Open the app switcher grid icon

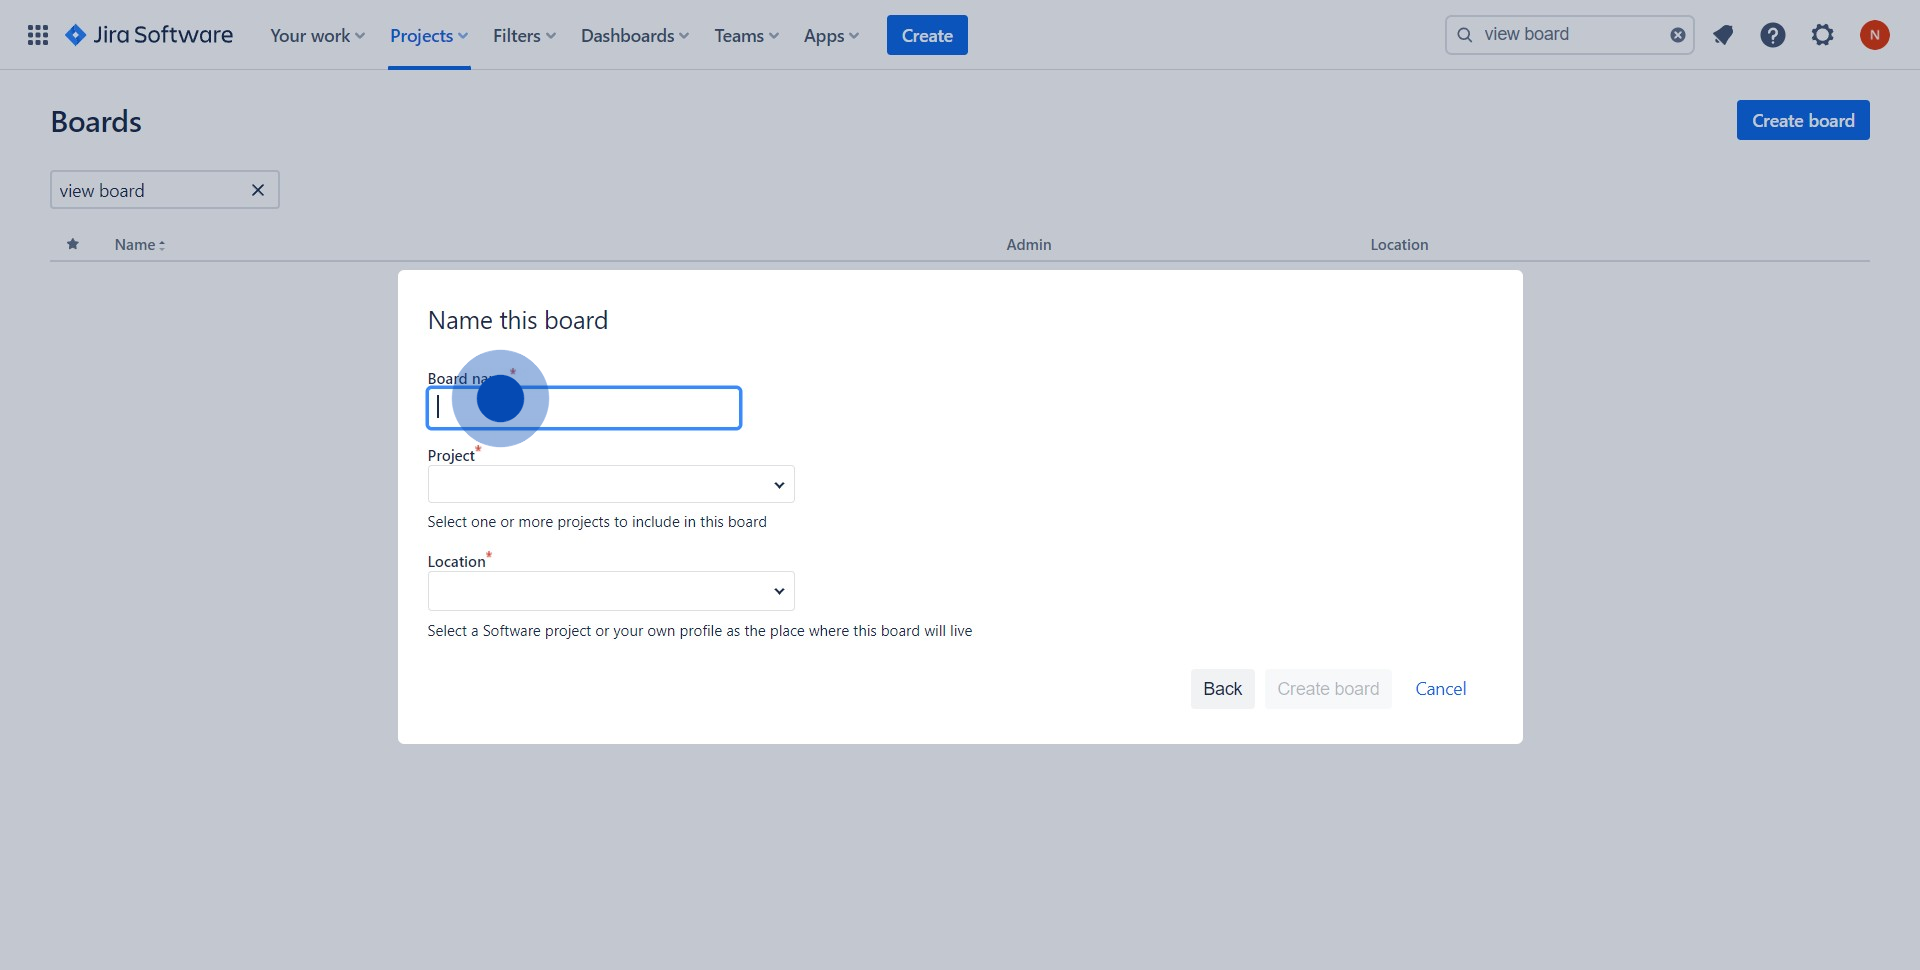coord(38,35)
